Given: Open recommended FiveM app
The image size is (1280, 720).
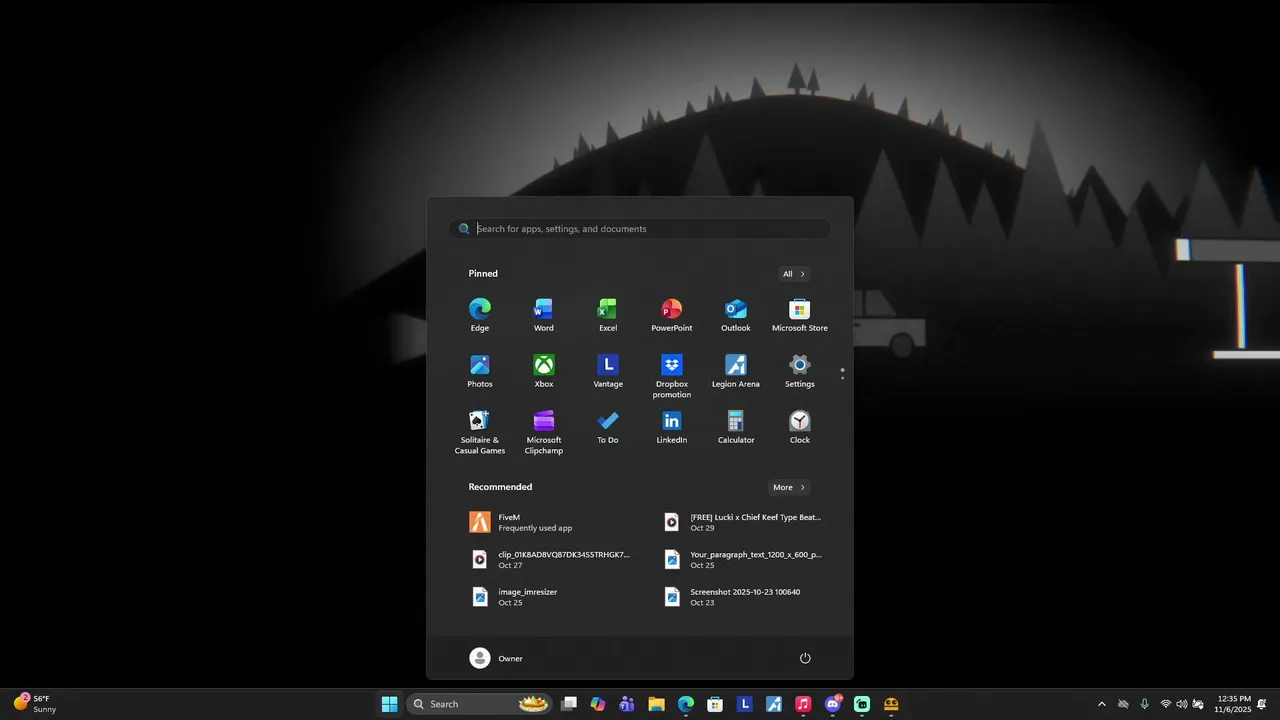Looking at the screenshot, I should [x=544, y=522].
